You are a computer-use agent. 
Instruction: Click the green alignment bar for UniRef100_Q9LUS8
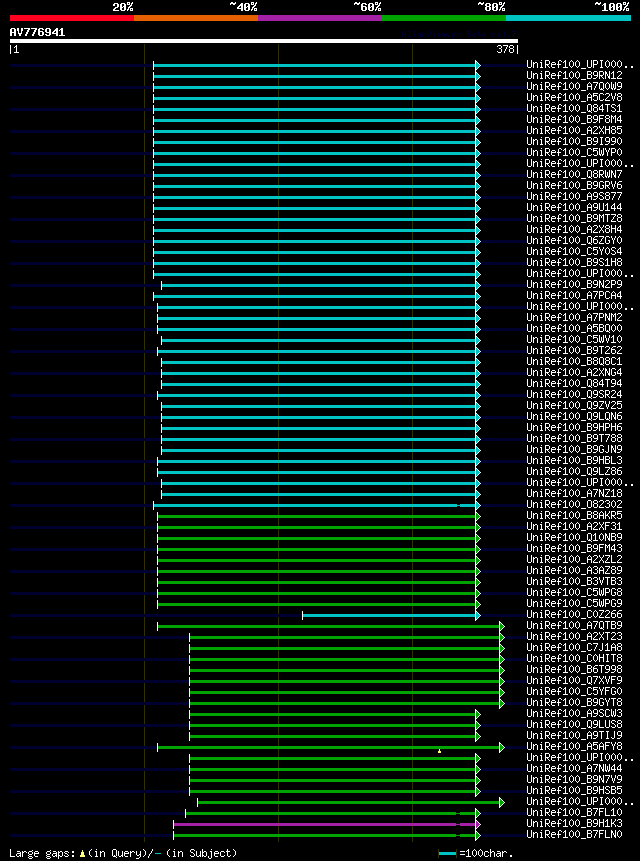333,725
